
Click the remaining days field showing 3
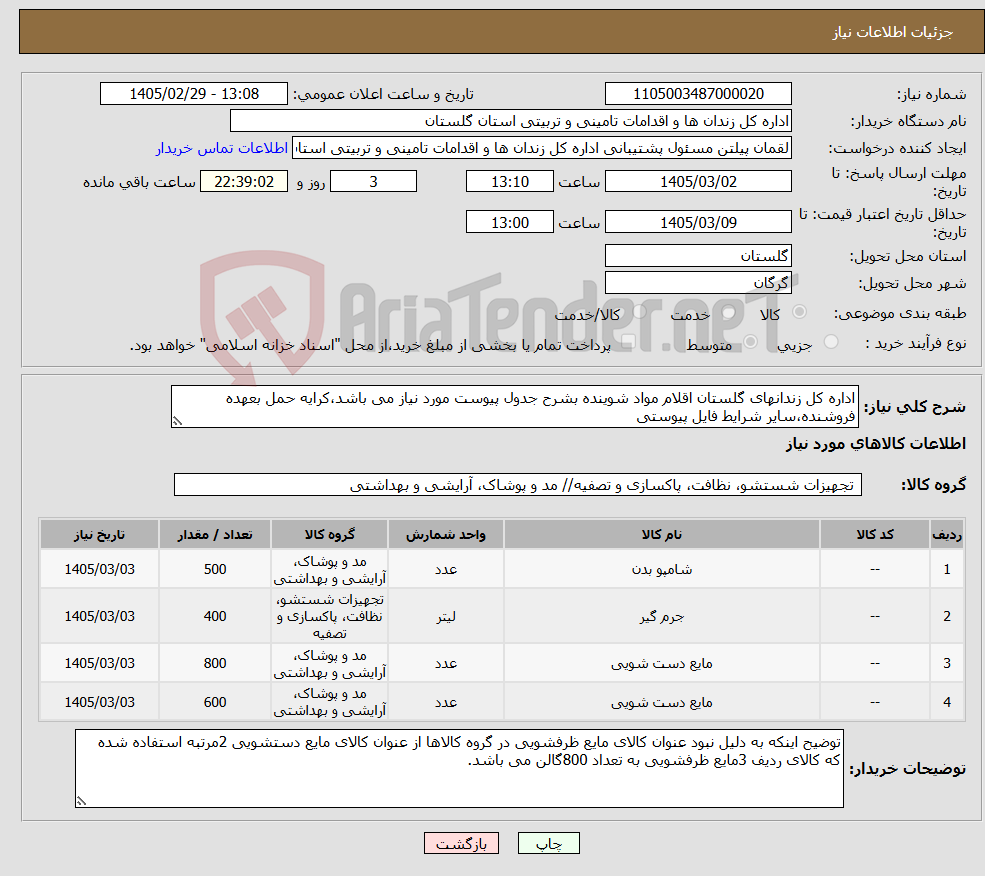373,182
